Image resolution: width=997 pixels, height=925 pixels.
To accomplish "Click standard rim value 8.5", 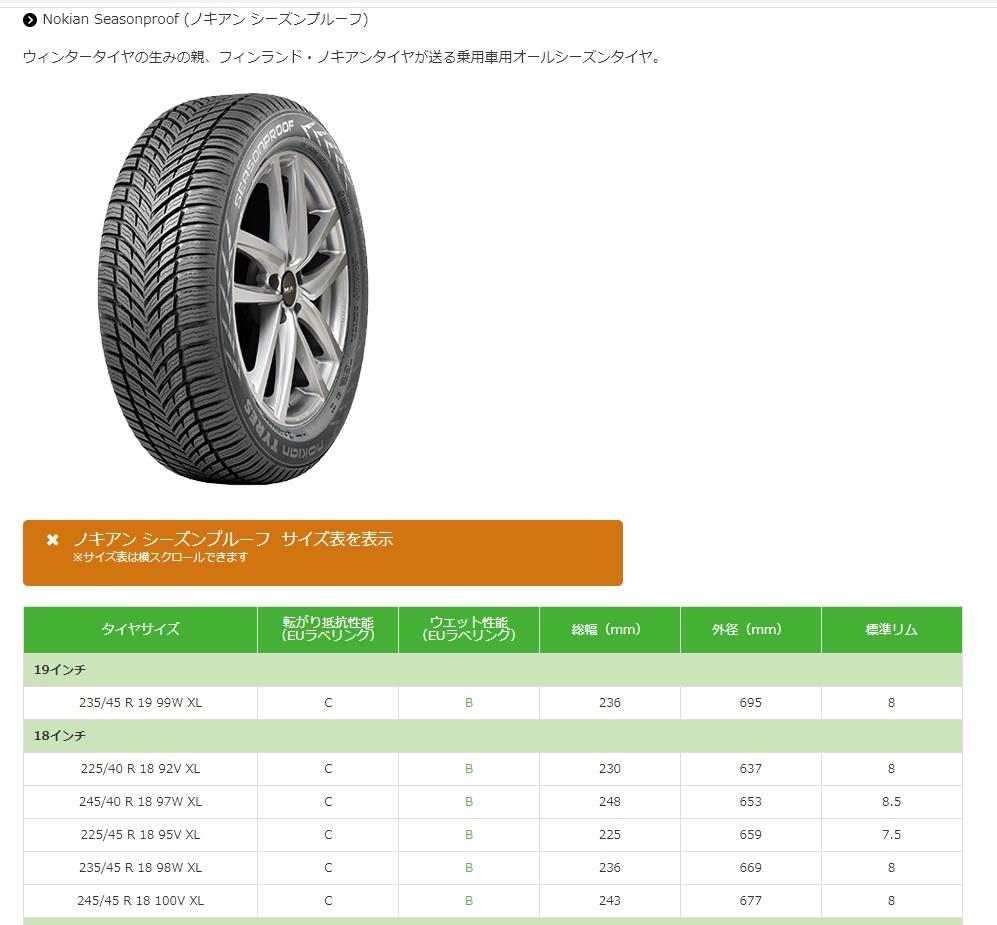I will coord(891,802).
